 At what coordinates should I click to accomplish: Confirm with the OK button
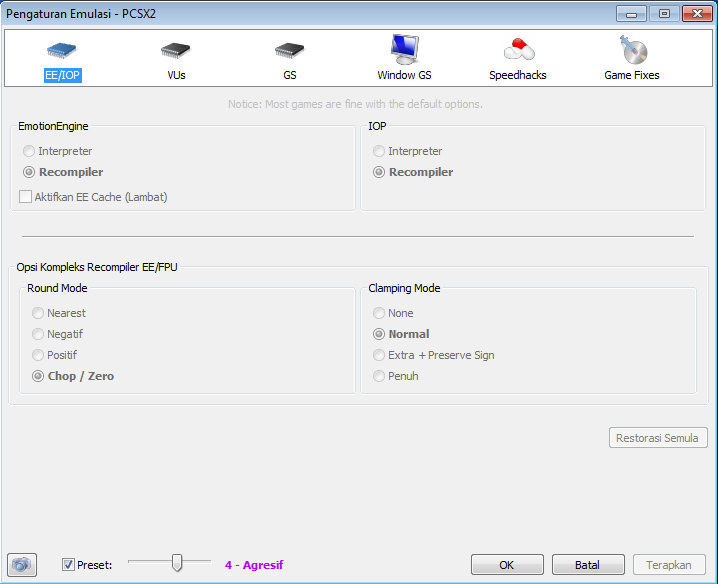507,565
